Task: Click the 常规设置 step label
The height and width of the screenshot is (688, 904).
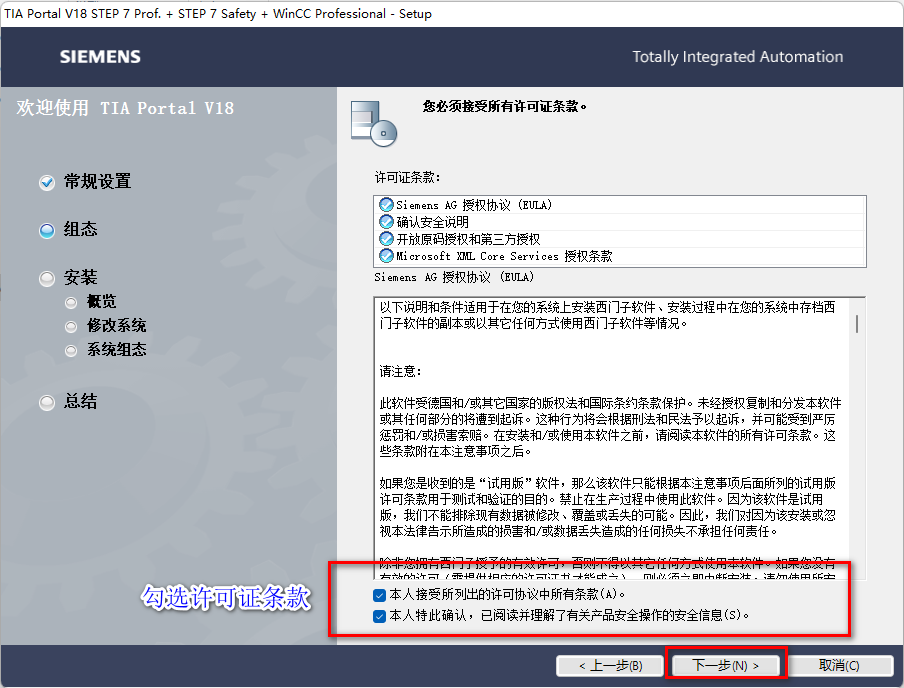Action: click(97, 182)
